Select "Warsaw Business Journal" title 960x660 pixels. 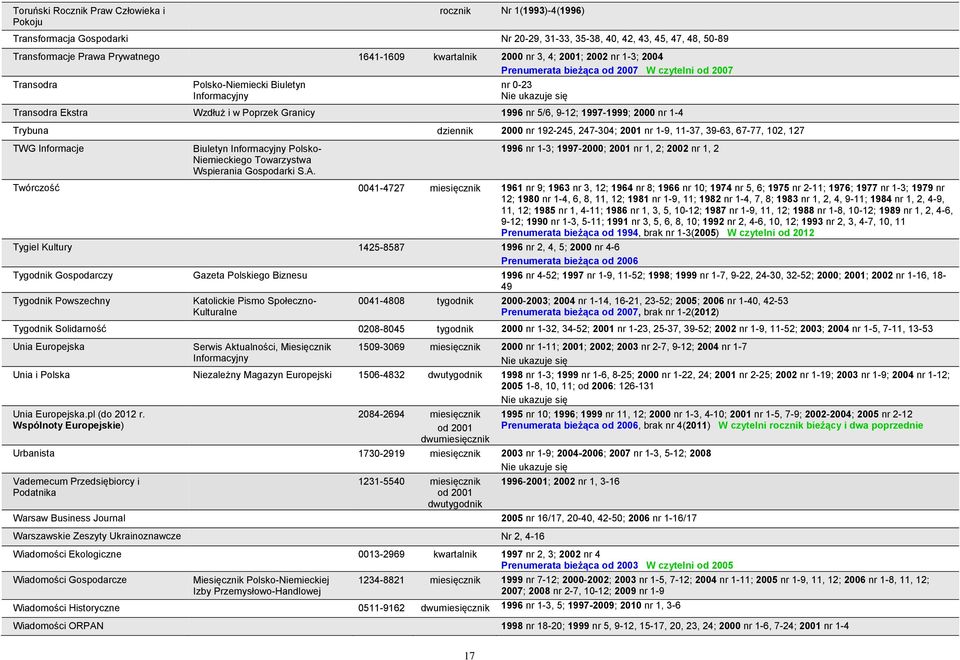(x=69, y=519)
